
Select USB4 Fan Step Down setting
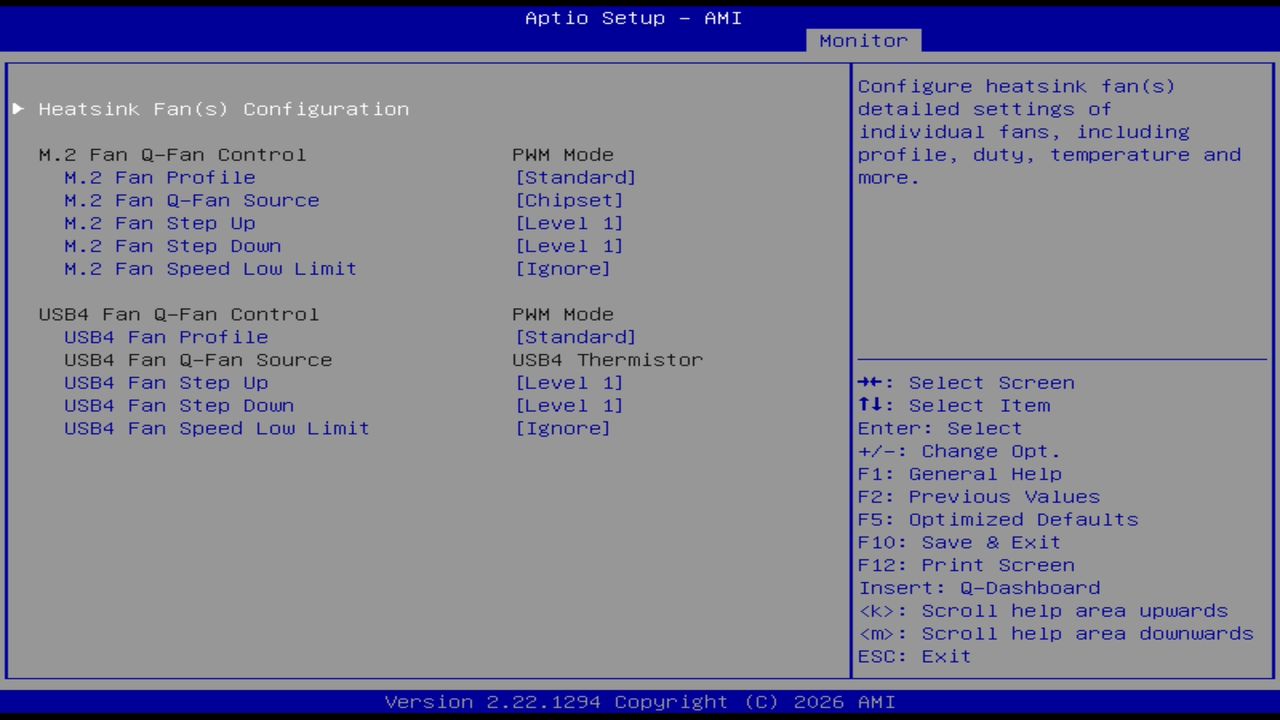[570, 405]
